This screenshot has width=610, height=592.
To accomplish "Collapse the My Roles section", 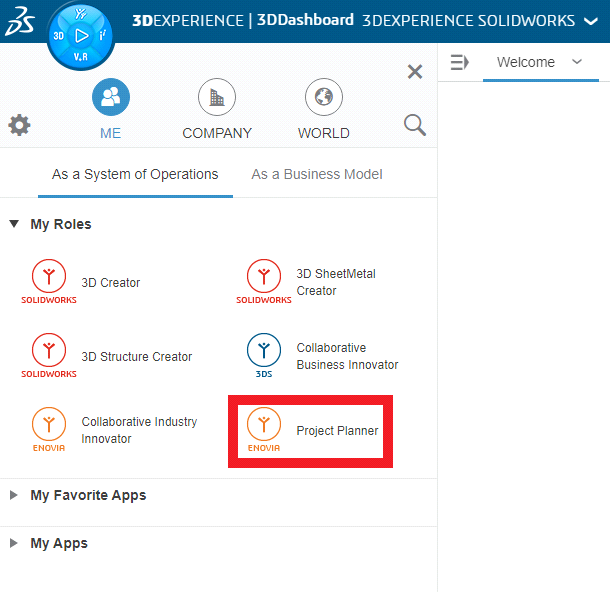I will point(14,224).
